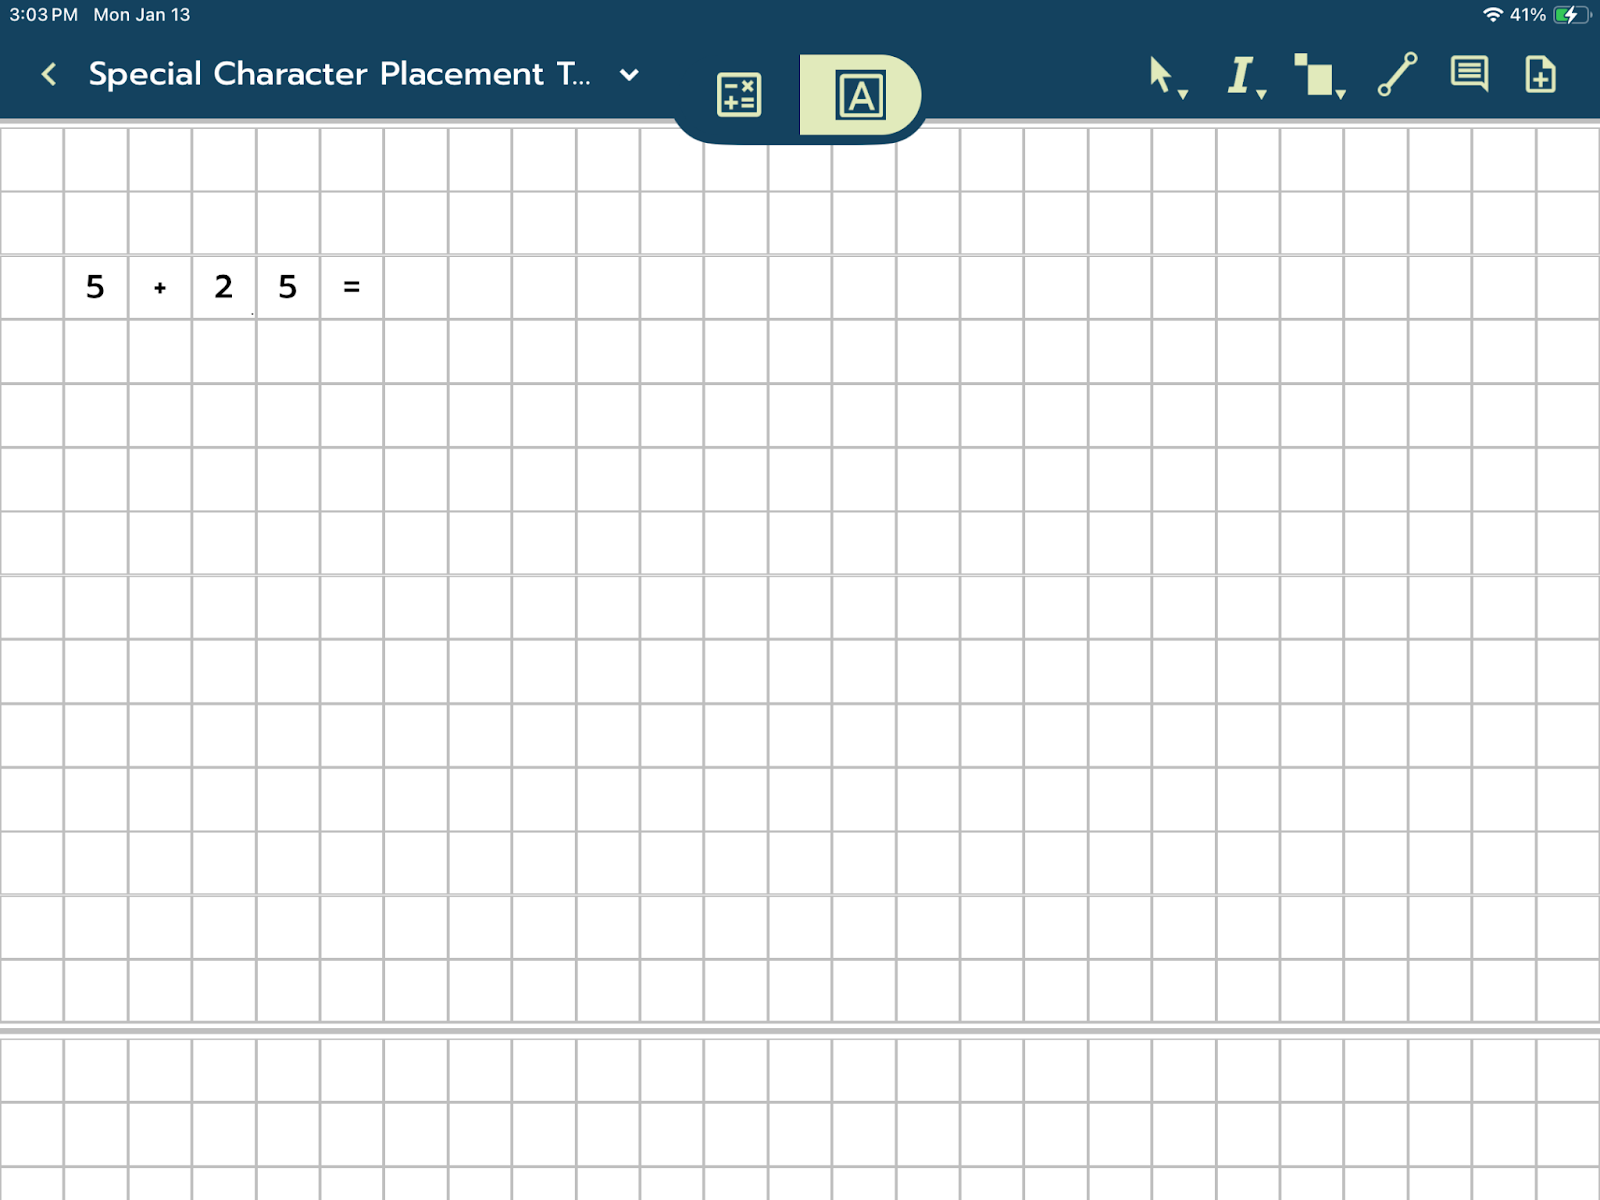1600x1200 pixels.
Task: Tap the 3:03 PM clock in status bar
Action: 43,15
